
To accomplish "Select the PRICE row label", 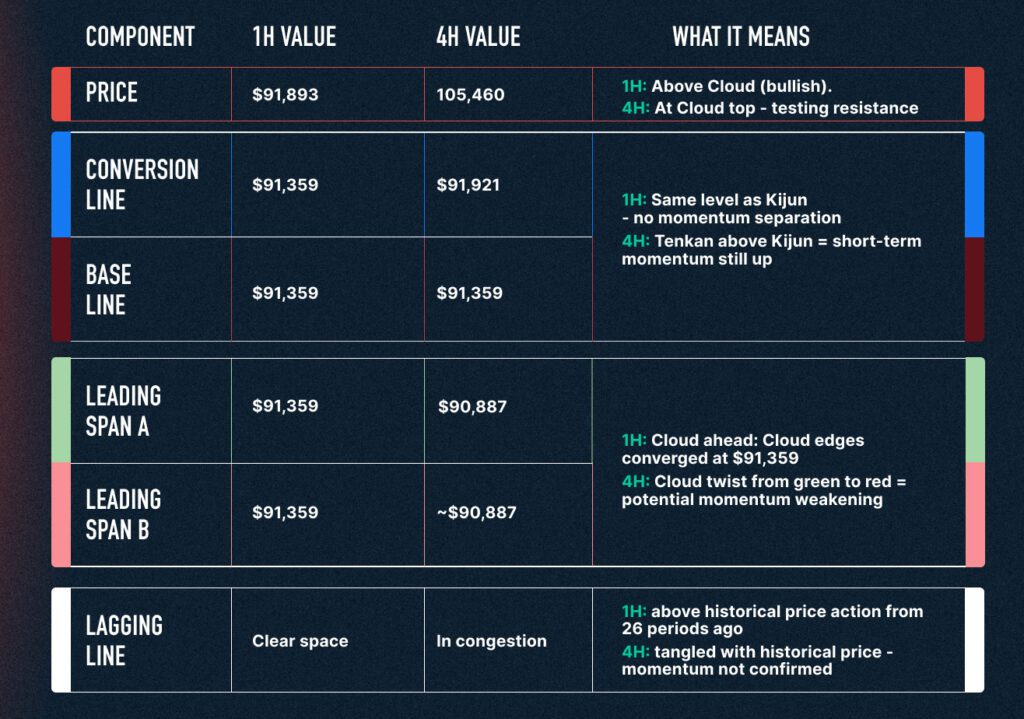I will pos(112,93).
